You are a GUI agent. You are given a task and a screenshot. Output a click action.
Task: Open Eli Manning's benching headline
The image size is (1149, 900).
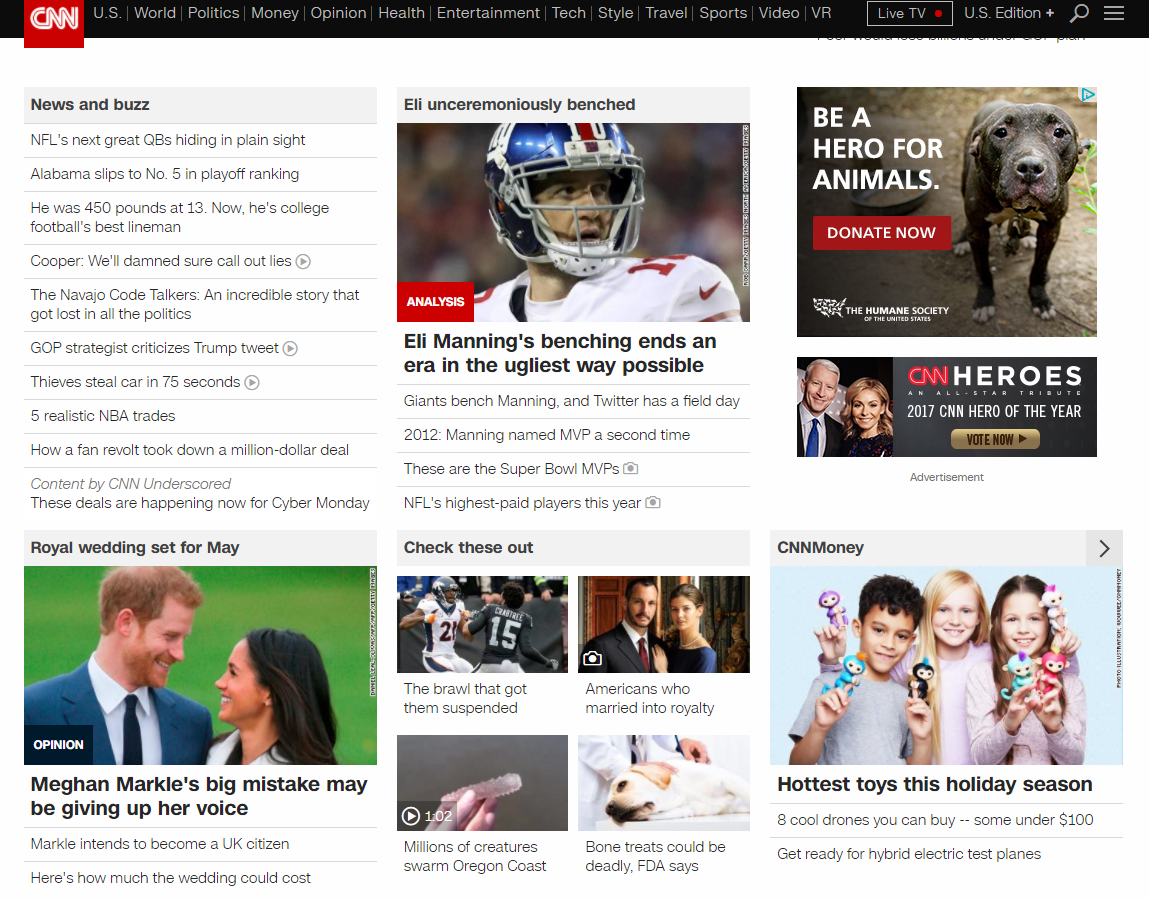[x=560, y=353]
